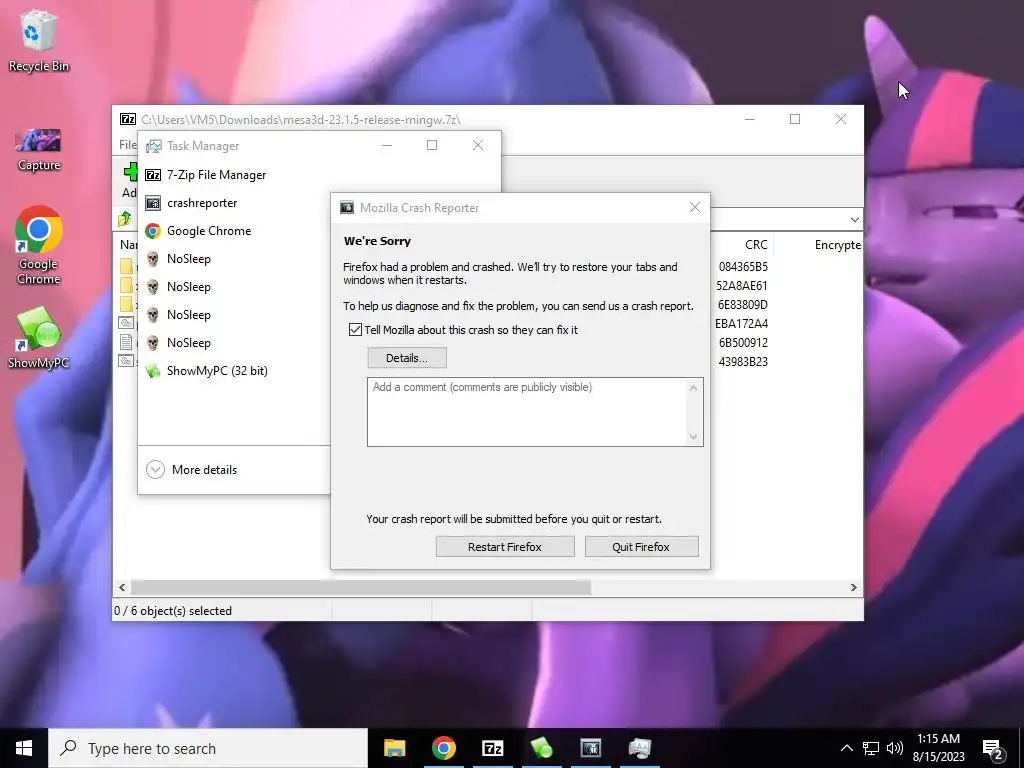Launch Google Chrome from the desktop icon
The height and width of the screenshot is (768, 1024).
pos(39,245)
